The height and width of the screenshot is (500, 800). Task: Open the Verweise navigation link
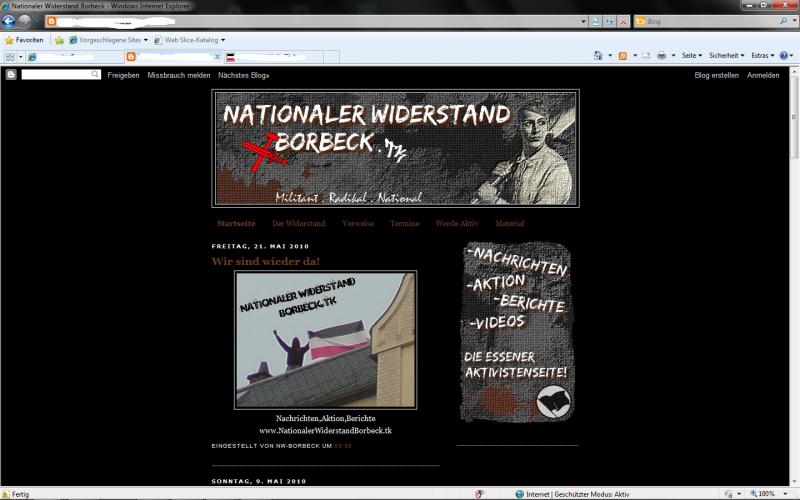point(358,223)
